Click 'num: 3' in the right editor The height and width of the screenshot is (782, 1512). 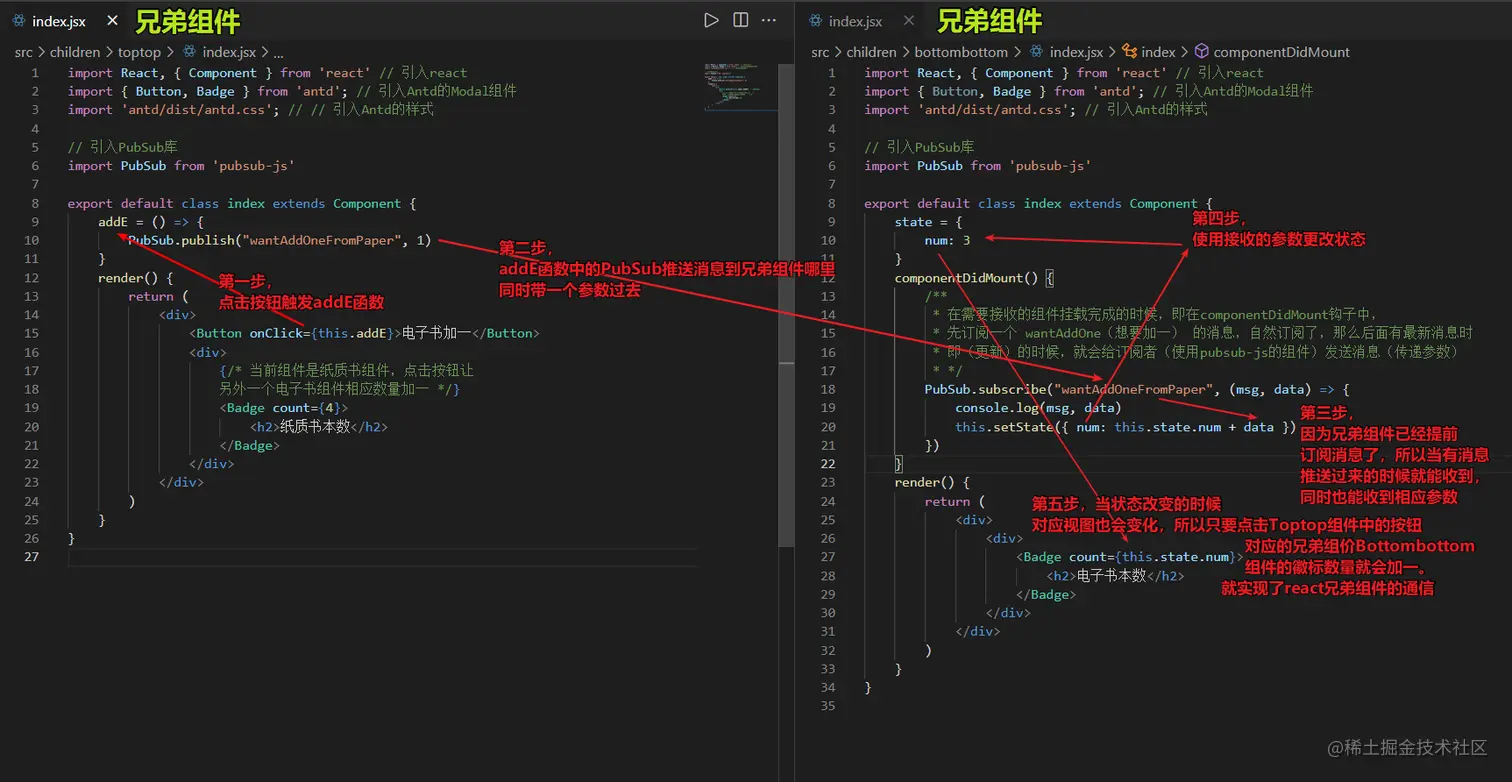pos(947,240)
